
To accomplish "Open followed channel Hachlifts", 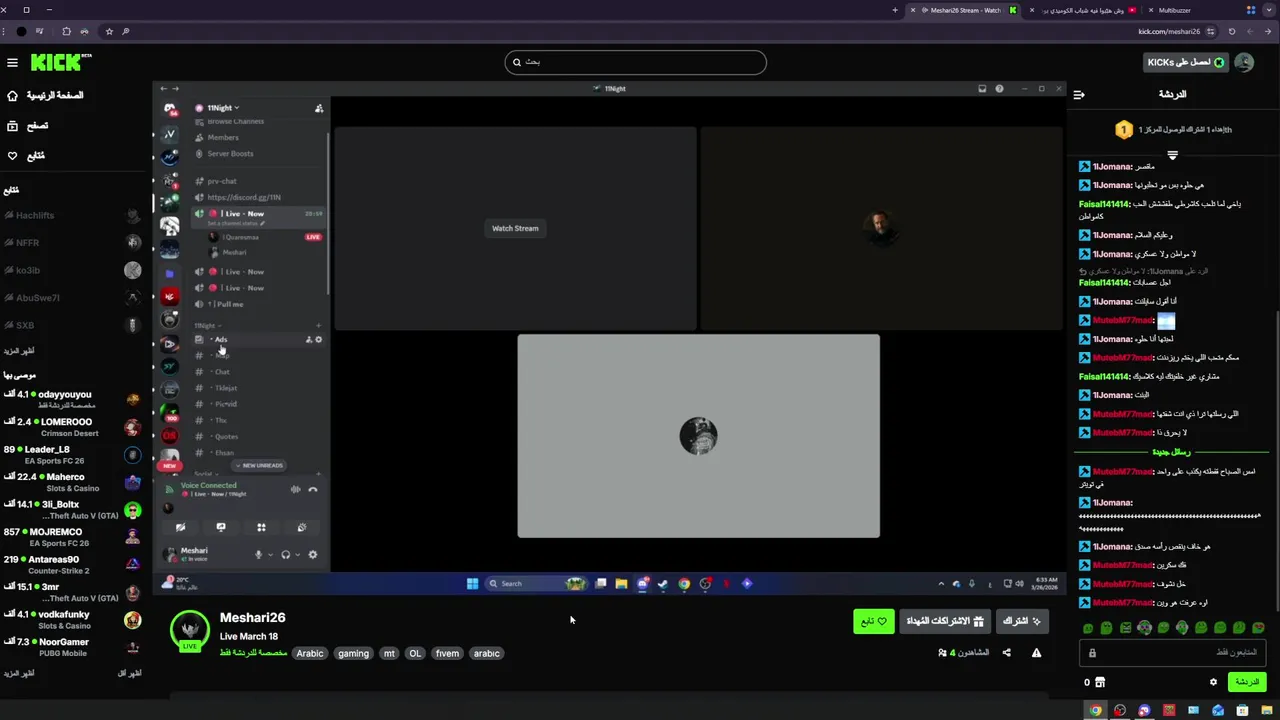I will click(x=72, y=215).
